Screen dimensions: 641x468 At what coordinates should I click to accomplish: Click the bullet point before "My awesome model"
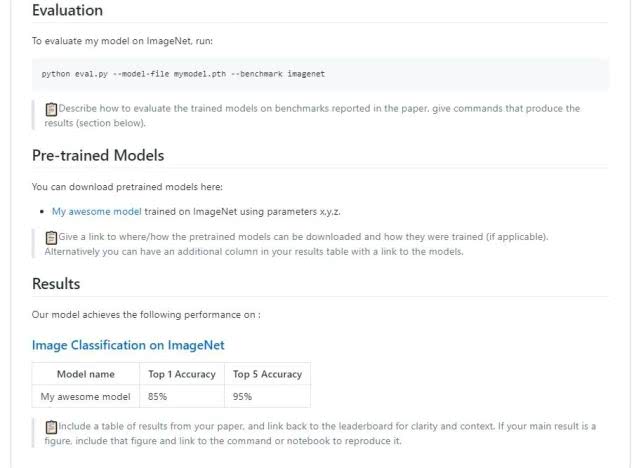pyautogui.click(x=41, y=212)
